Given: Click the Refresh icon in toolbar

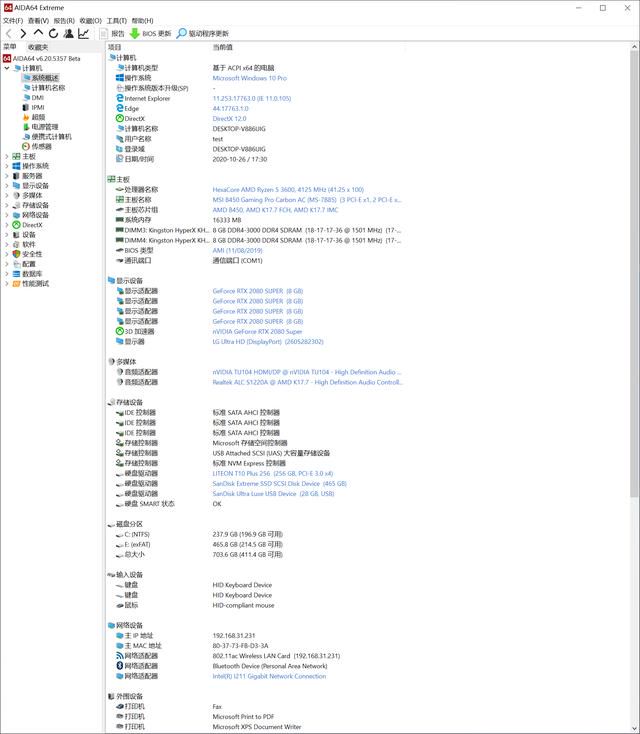Looking at the screenshot, I should click(x=53, y=33).
